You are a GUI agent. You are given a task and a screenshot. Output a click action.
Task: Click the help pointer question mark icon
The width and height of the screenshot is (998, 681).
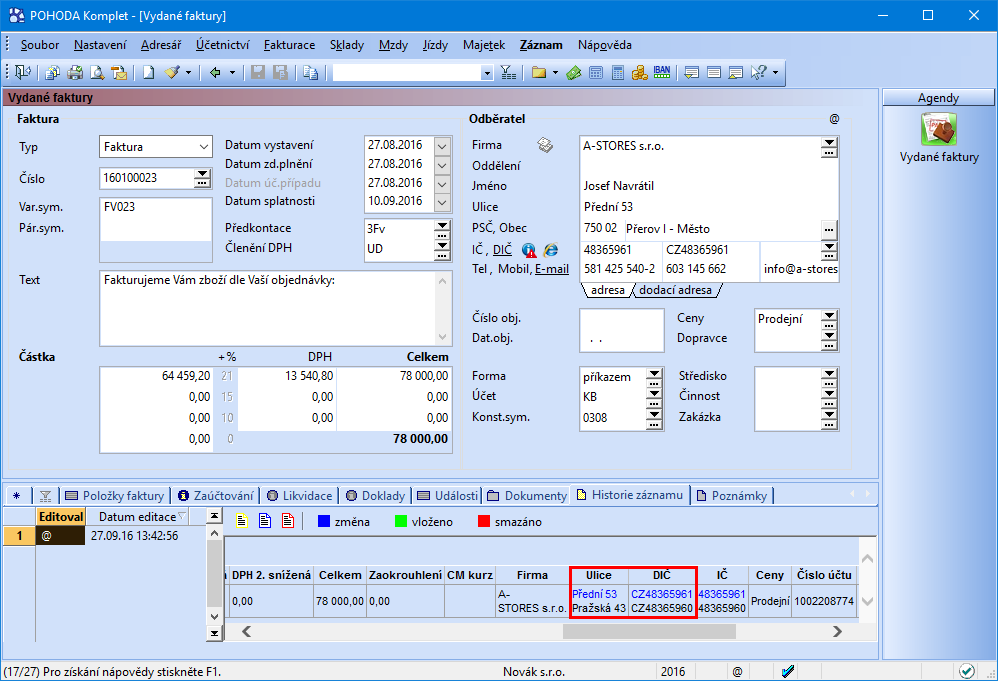758,73
